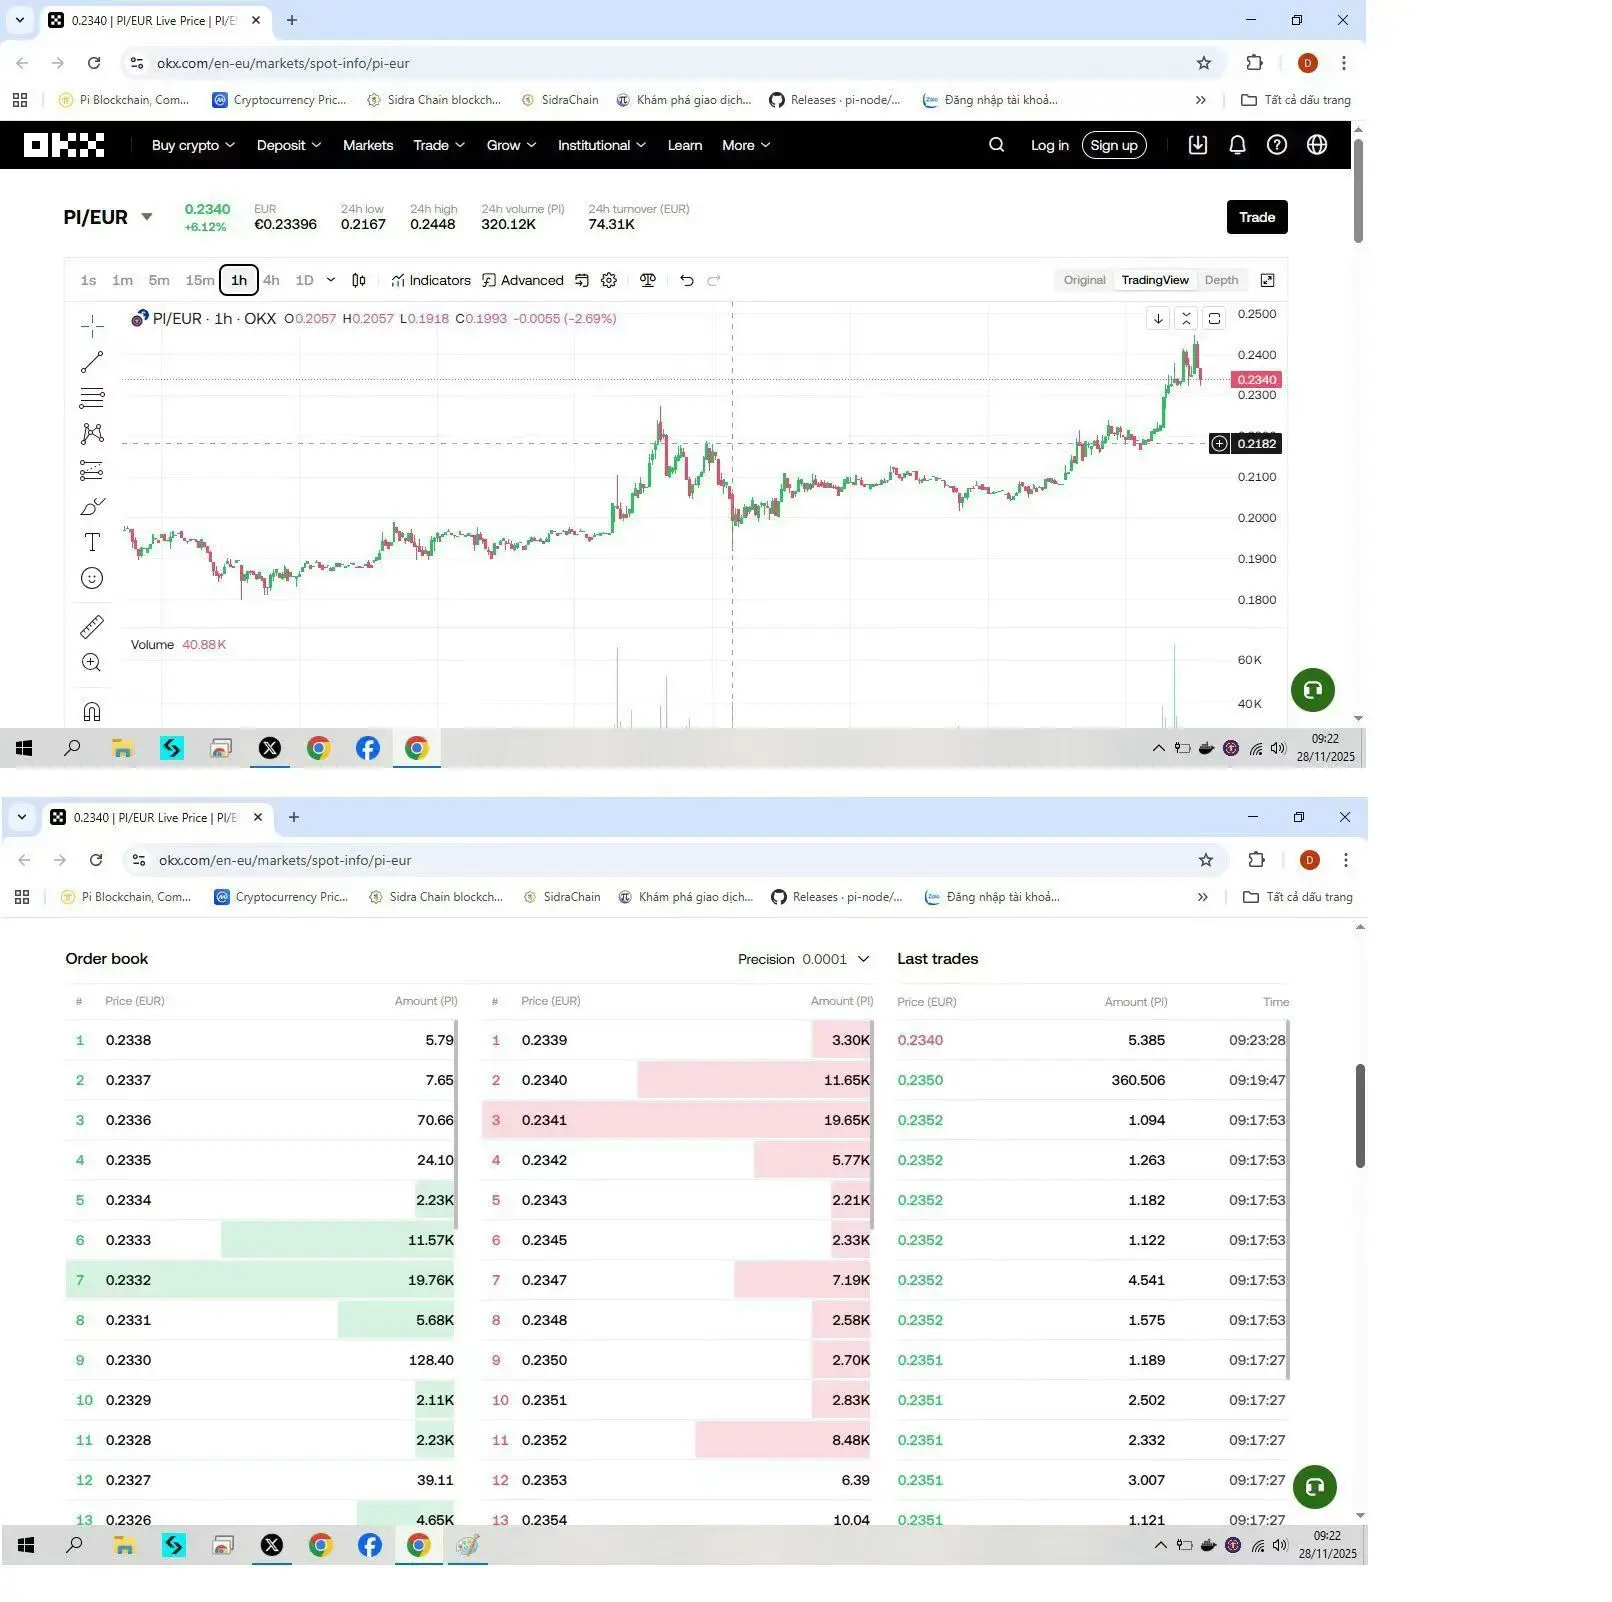1612x1602 pixels.
Task: Select the 1h chart interval
Action: click(x=239, y=281)
